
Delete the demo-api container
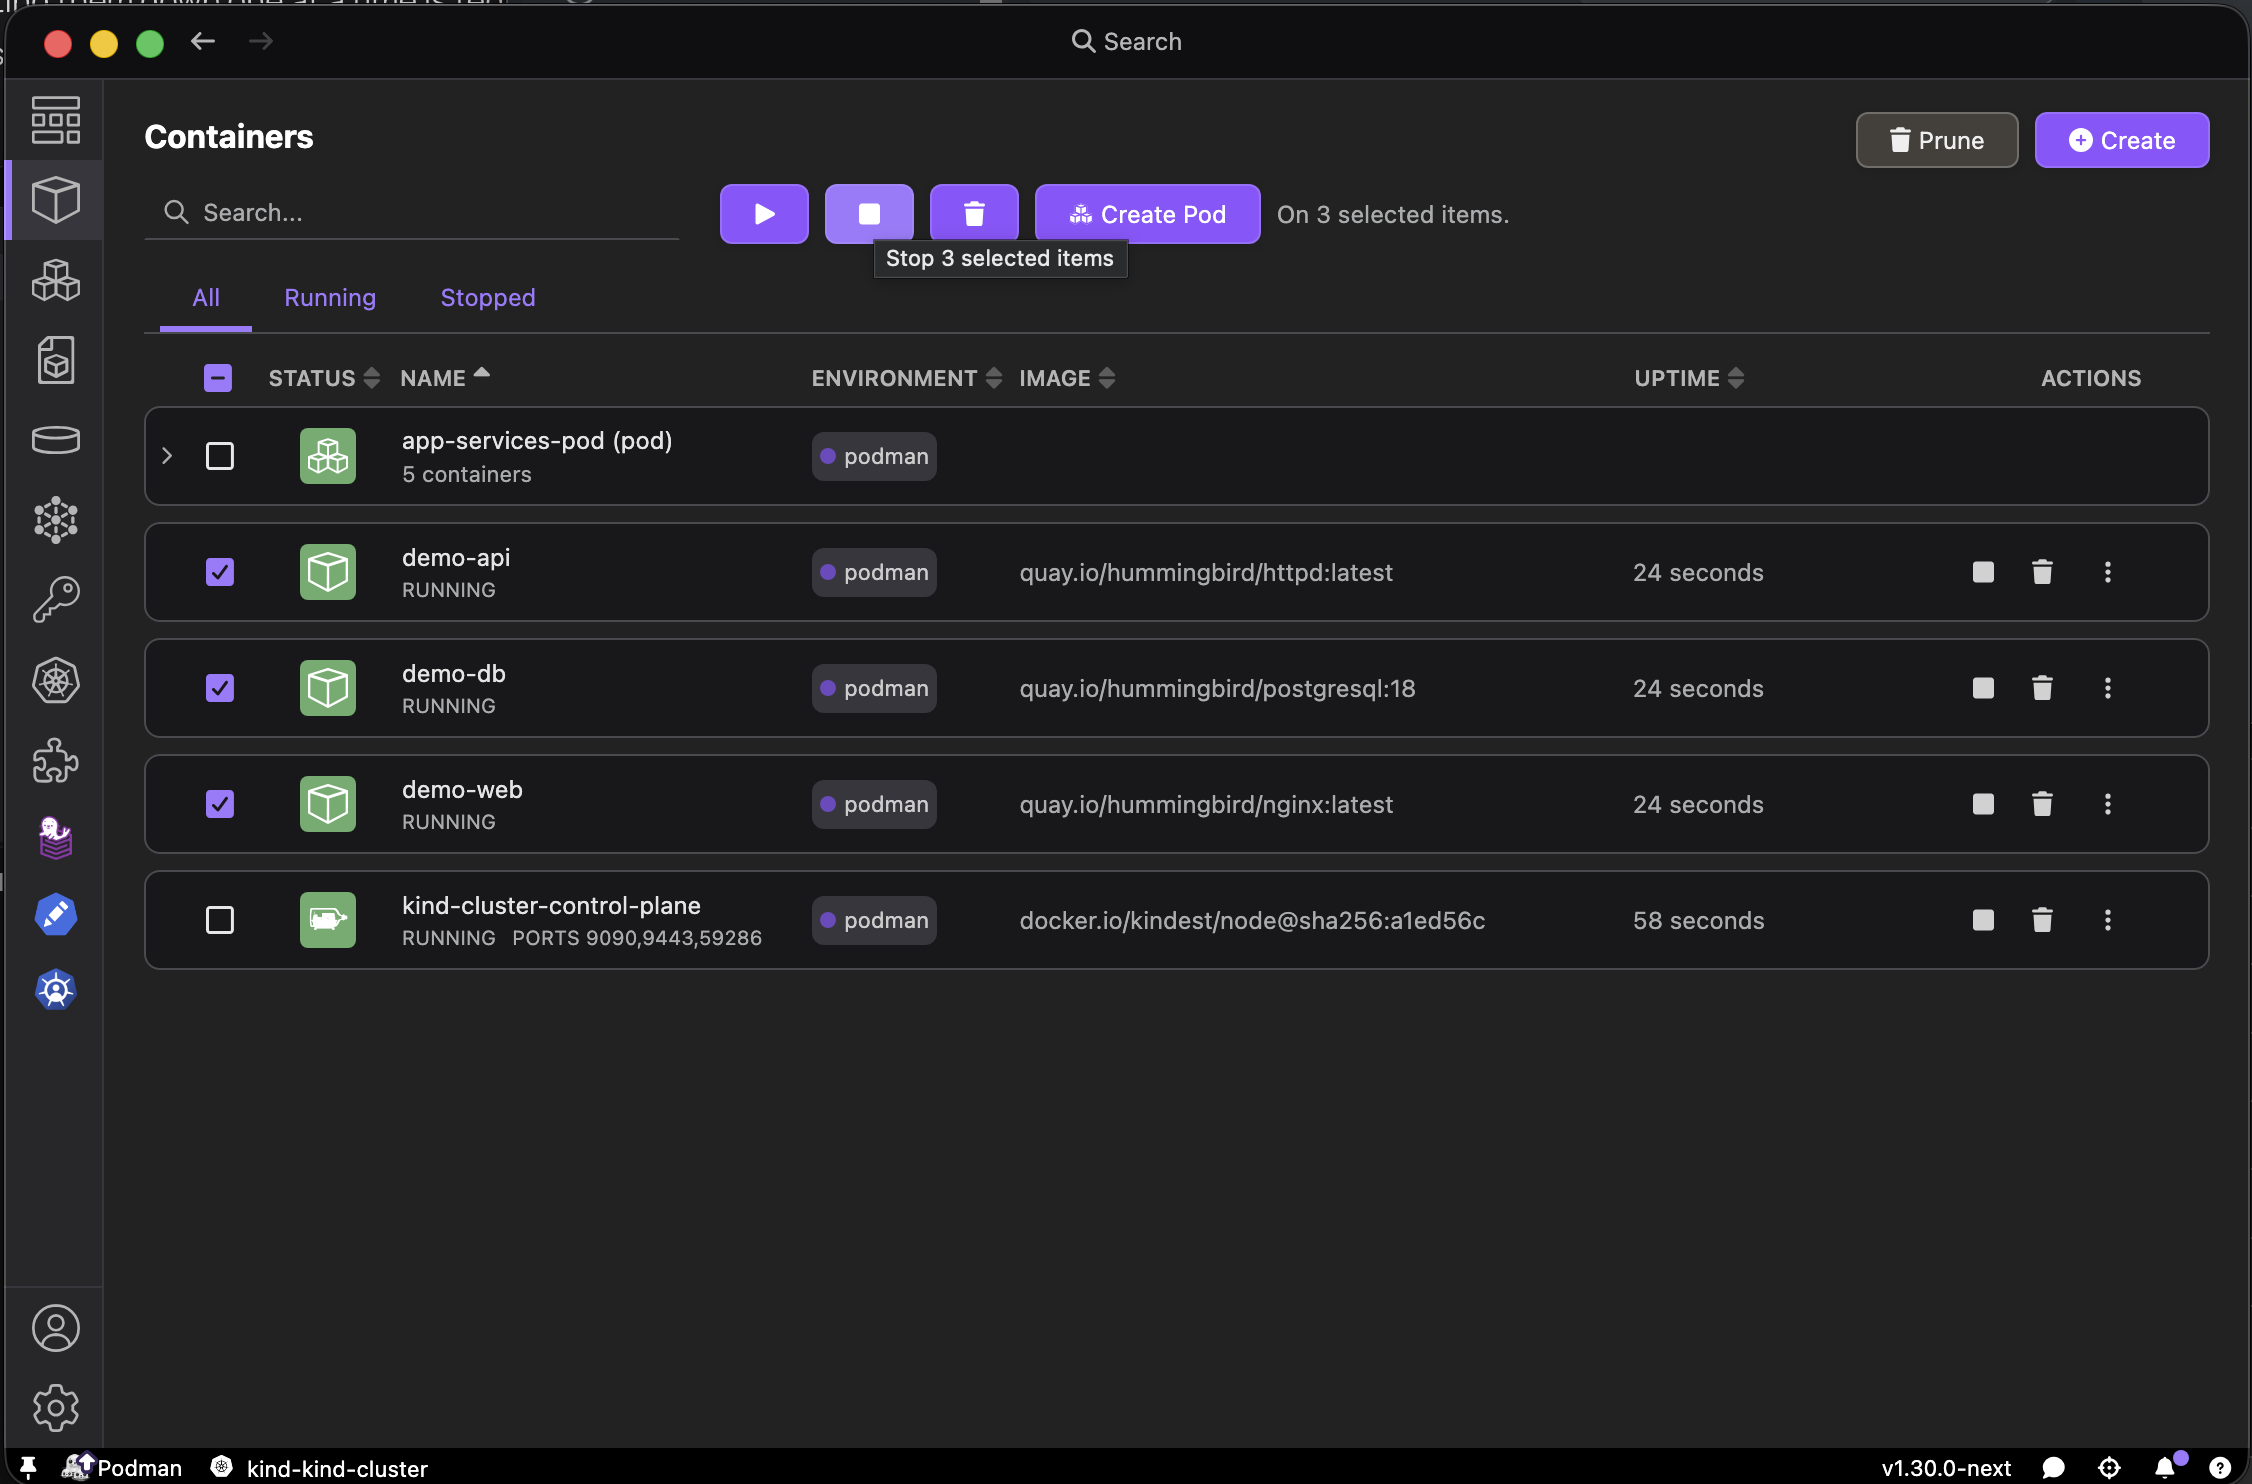2042,572
